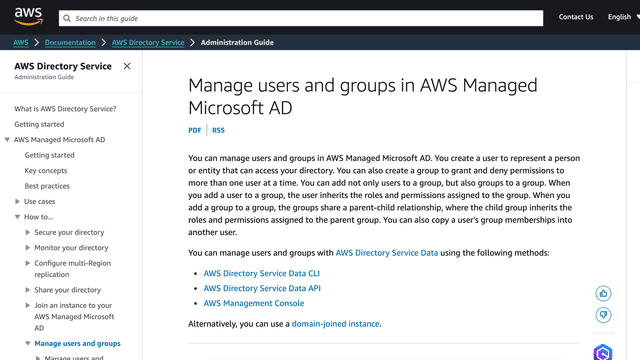The image size is (640, 360).
Task: Close the AWS Directory Service sidebar
Action: (x=127, y=66)
